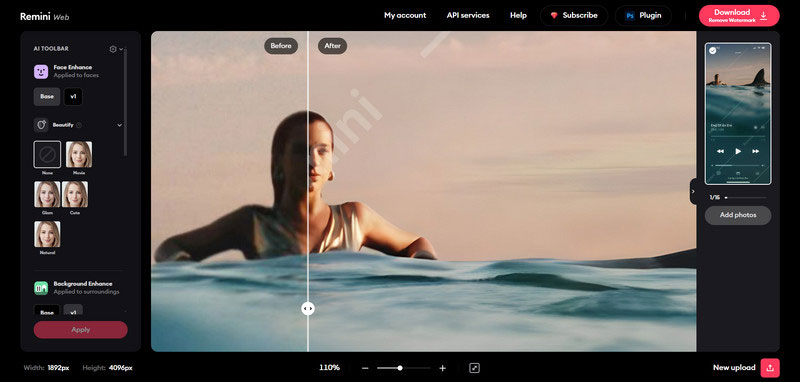Toggle fullscreen fit-to-screen icon

474,368
